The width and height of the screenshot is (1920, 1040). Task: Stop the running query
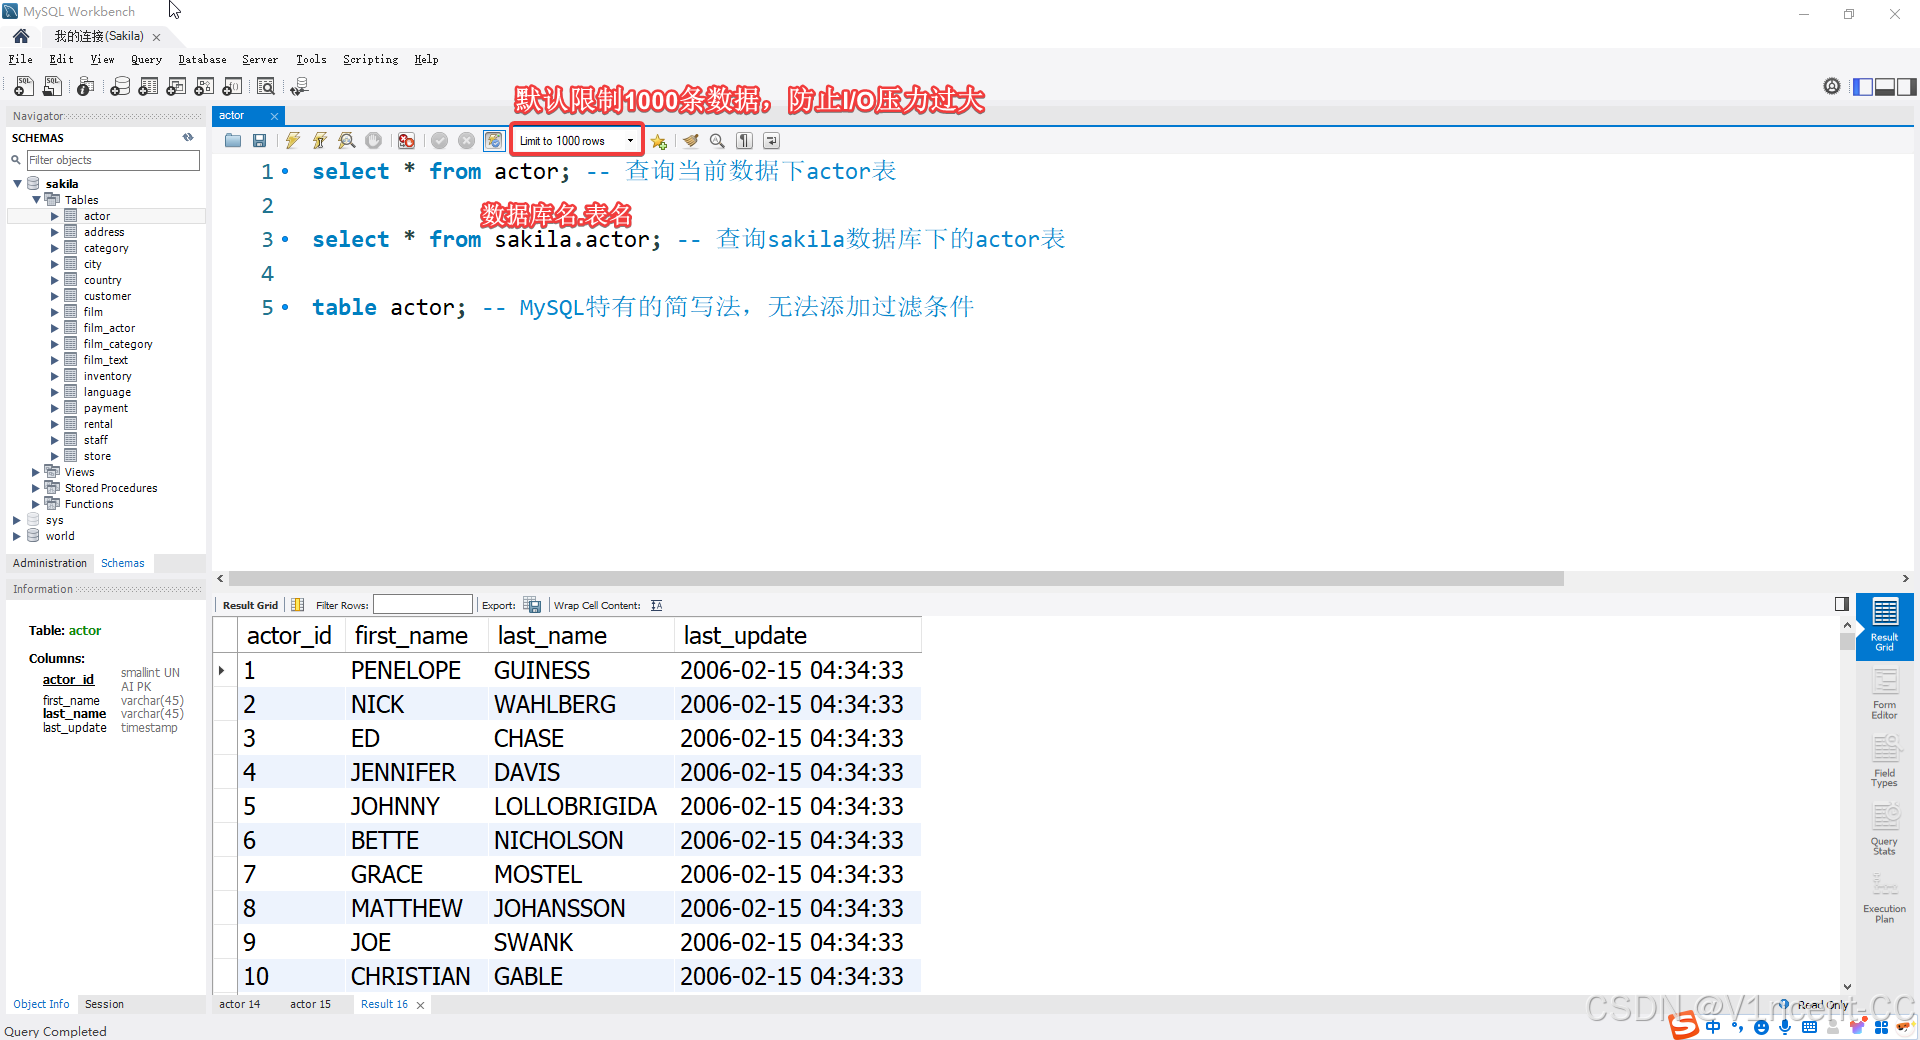(373, 141)
